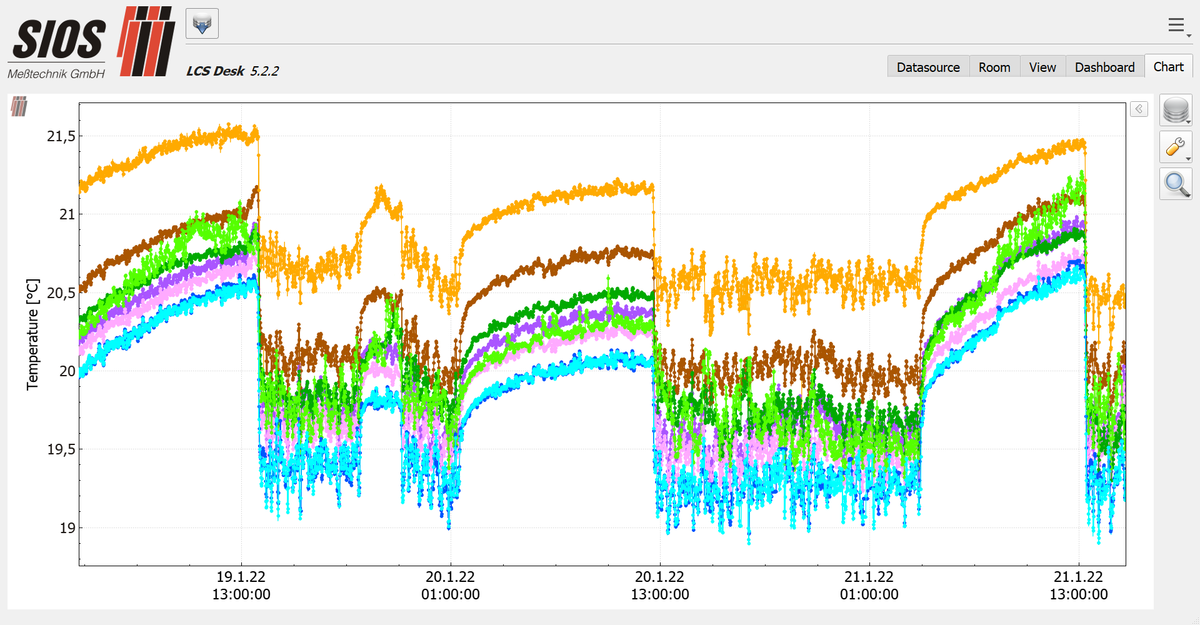Open the Room tab
Screen dimensions: 1200x625
(994, 67)
